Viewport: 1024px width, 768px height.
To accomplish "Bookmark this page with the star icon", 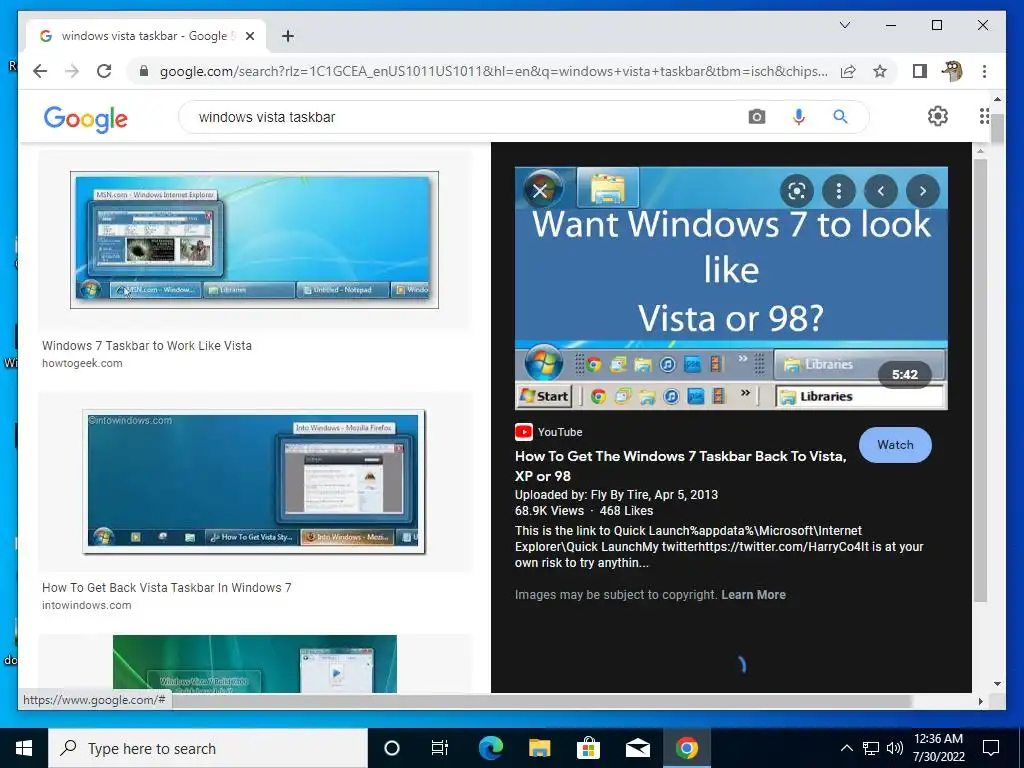I will [x=880, y=71].
